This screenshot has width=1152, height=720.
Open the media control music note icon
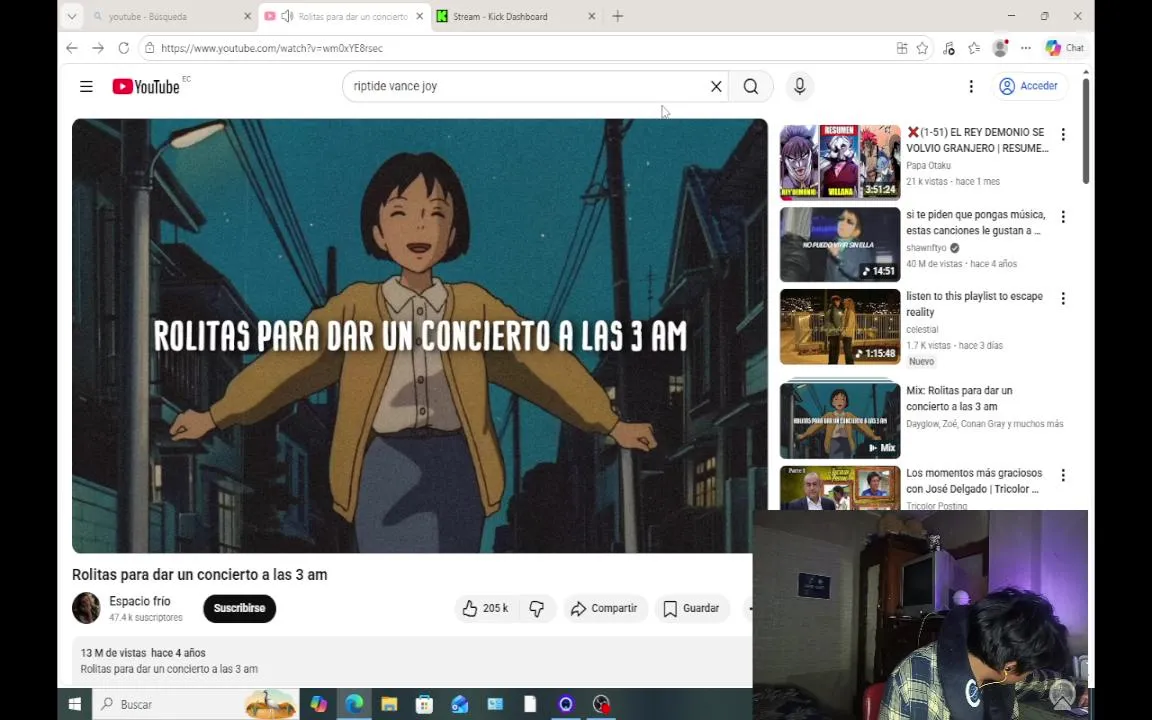(948, 48)
